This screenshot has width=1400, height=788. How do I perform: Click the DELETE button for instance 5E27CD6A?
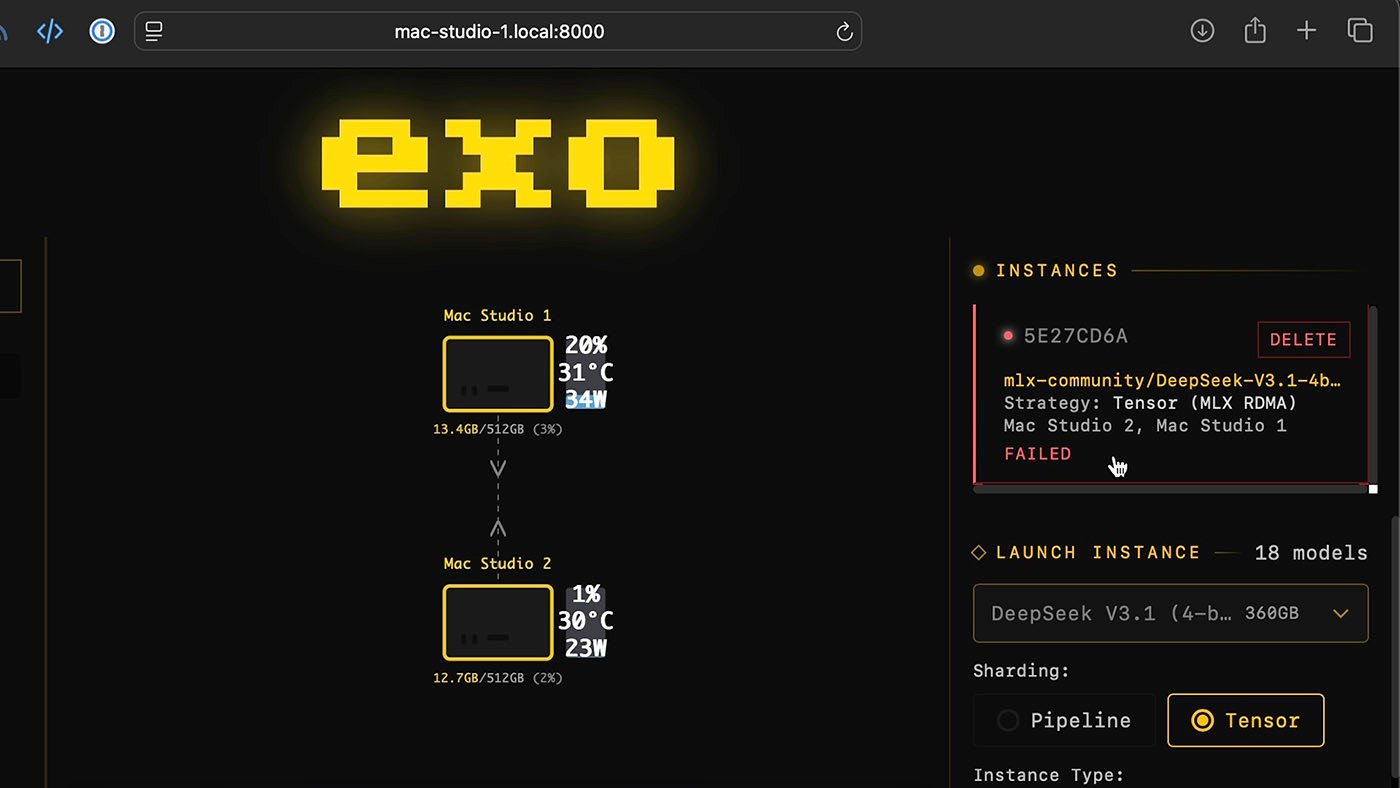pyautogui.click(x=1303, y=340)
